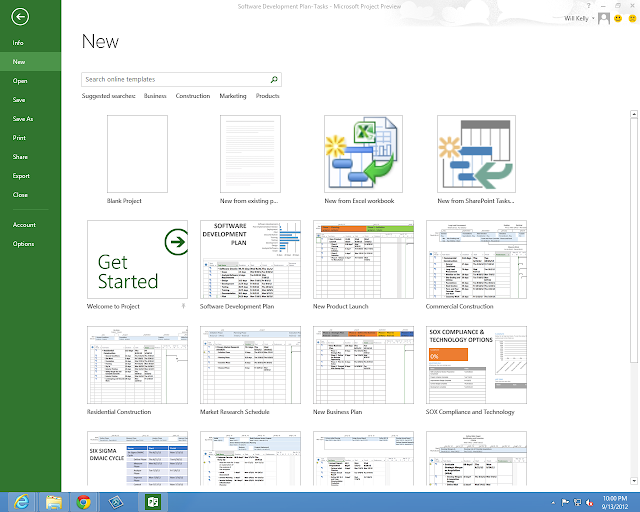Viewport: 640px width, 512px height.
Task: Select the SOX Compliance and Technology template
Action: [476, 365]
